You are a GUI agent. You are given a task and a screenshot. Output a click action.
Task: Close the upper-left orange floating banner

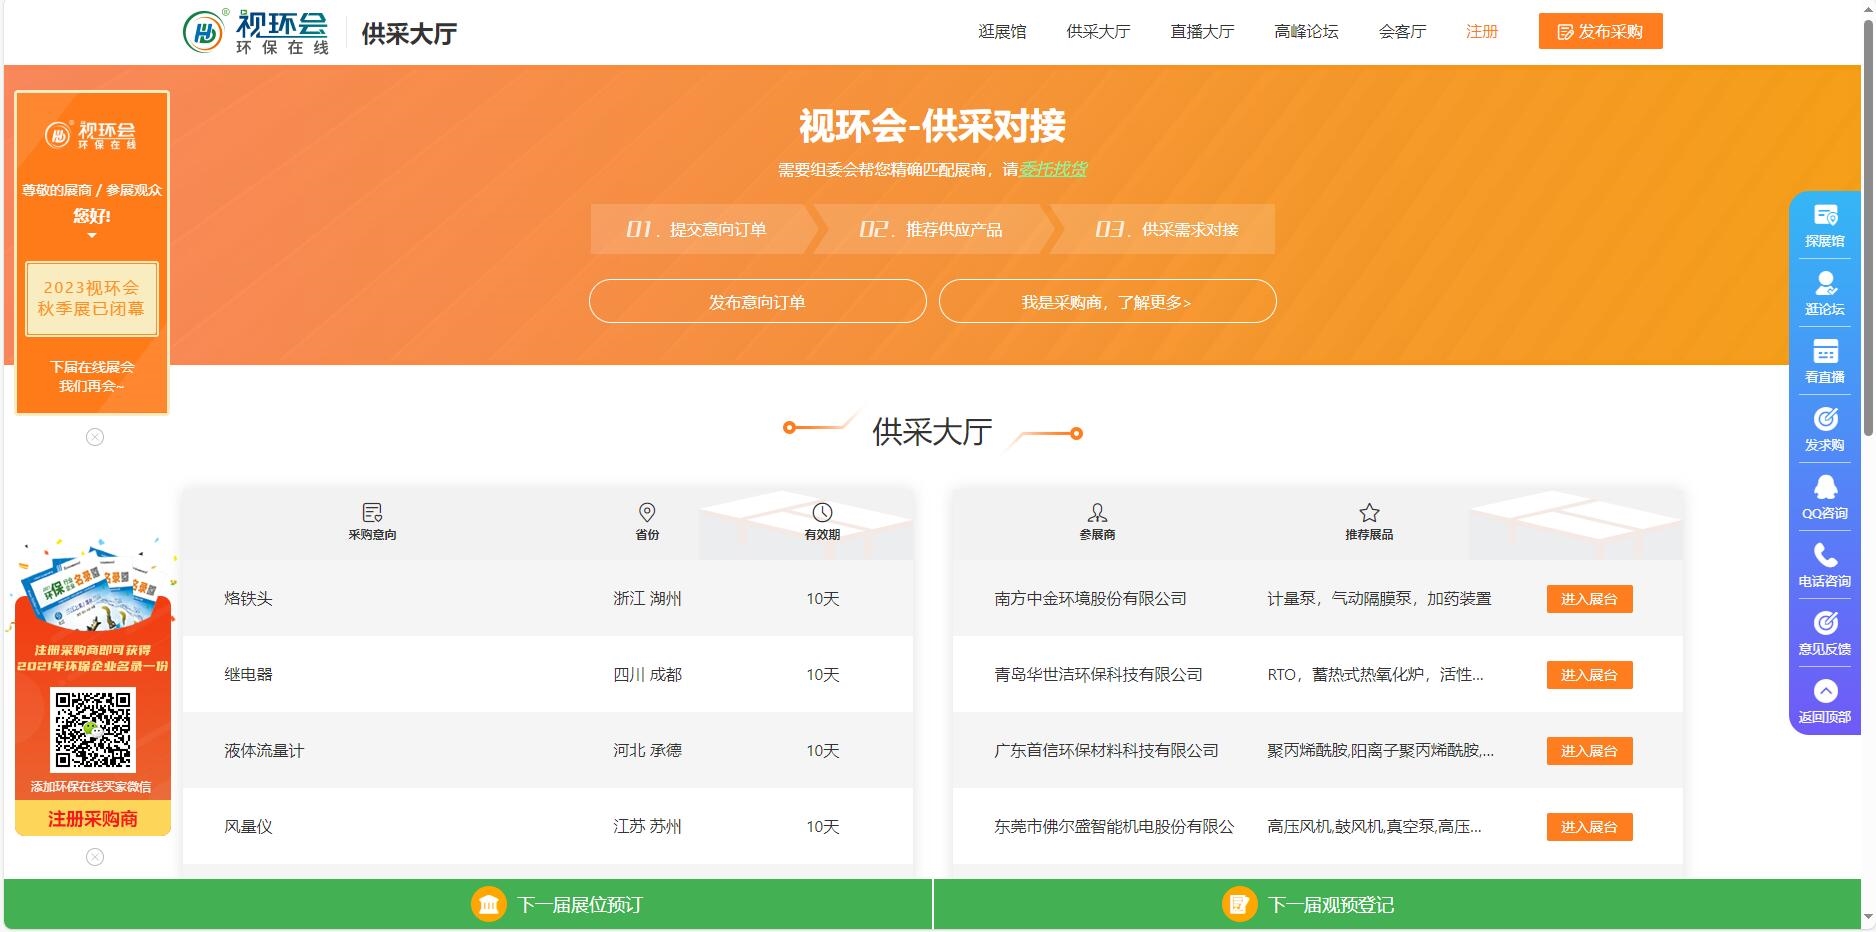coord(95,437)
